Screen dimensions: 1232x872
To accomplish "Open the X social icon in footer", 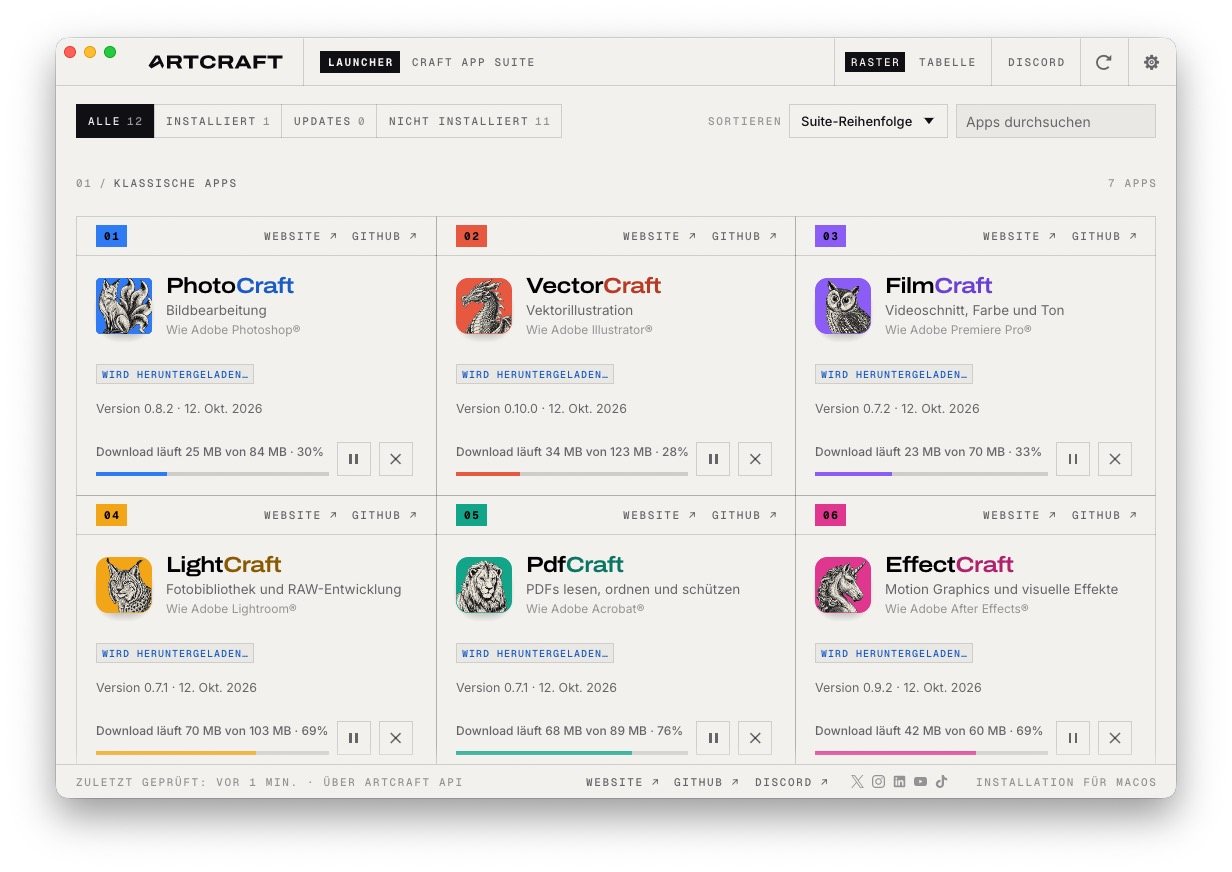I will [x=857, y=782].
